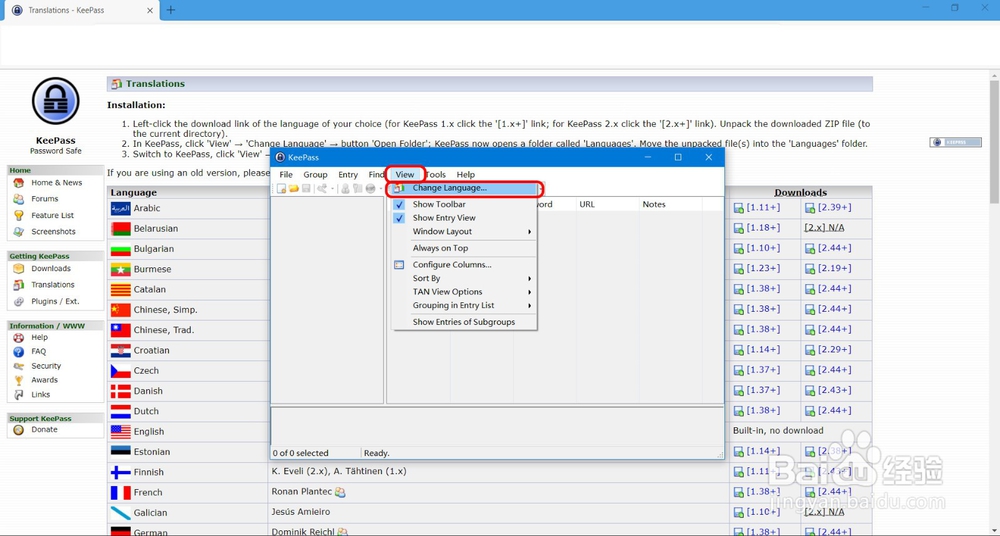Click the Copy password key icon in KeePass toolbar
The width and height of the screenshot is (1000, 536).
click(358, 189)
